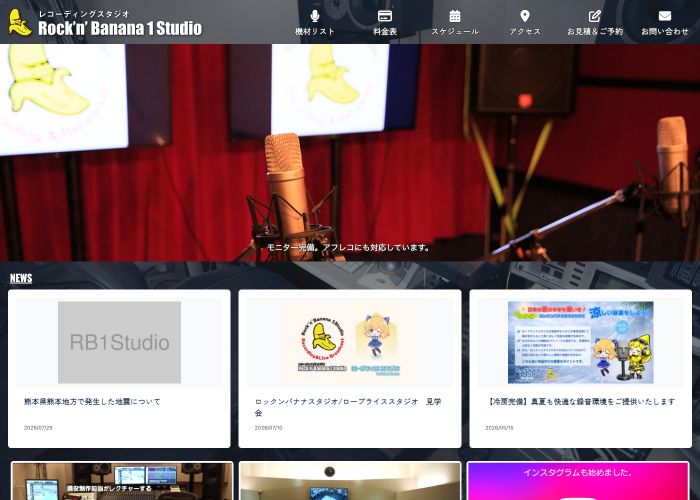This screenshot has height=500, width=700.
Task: Open the 料金表 menu label
Action: point(385,32)
